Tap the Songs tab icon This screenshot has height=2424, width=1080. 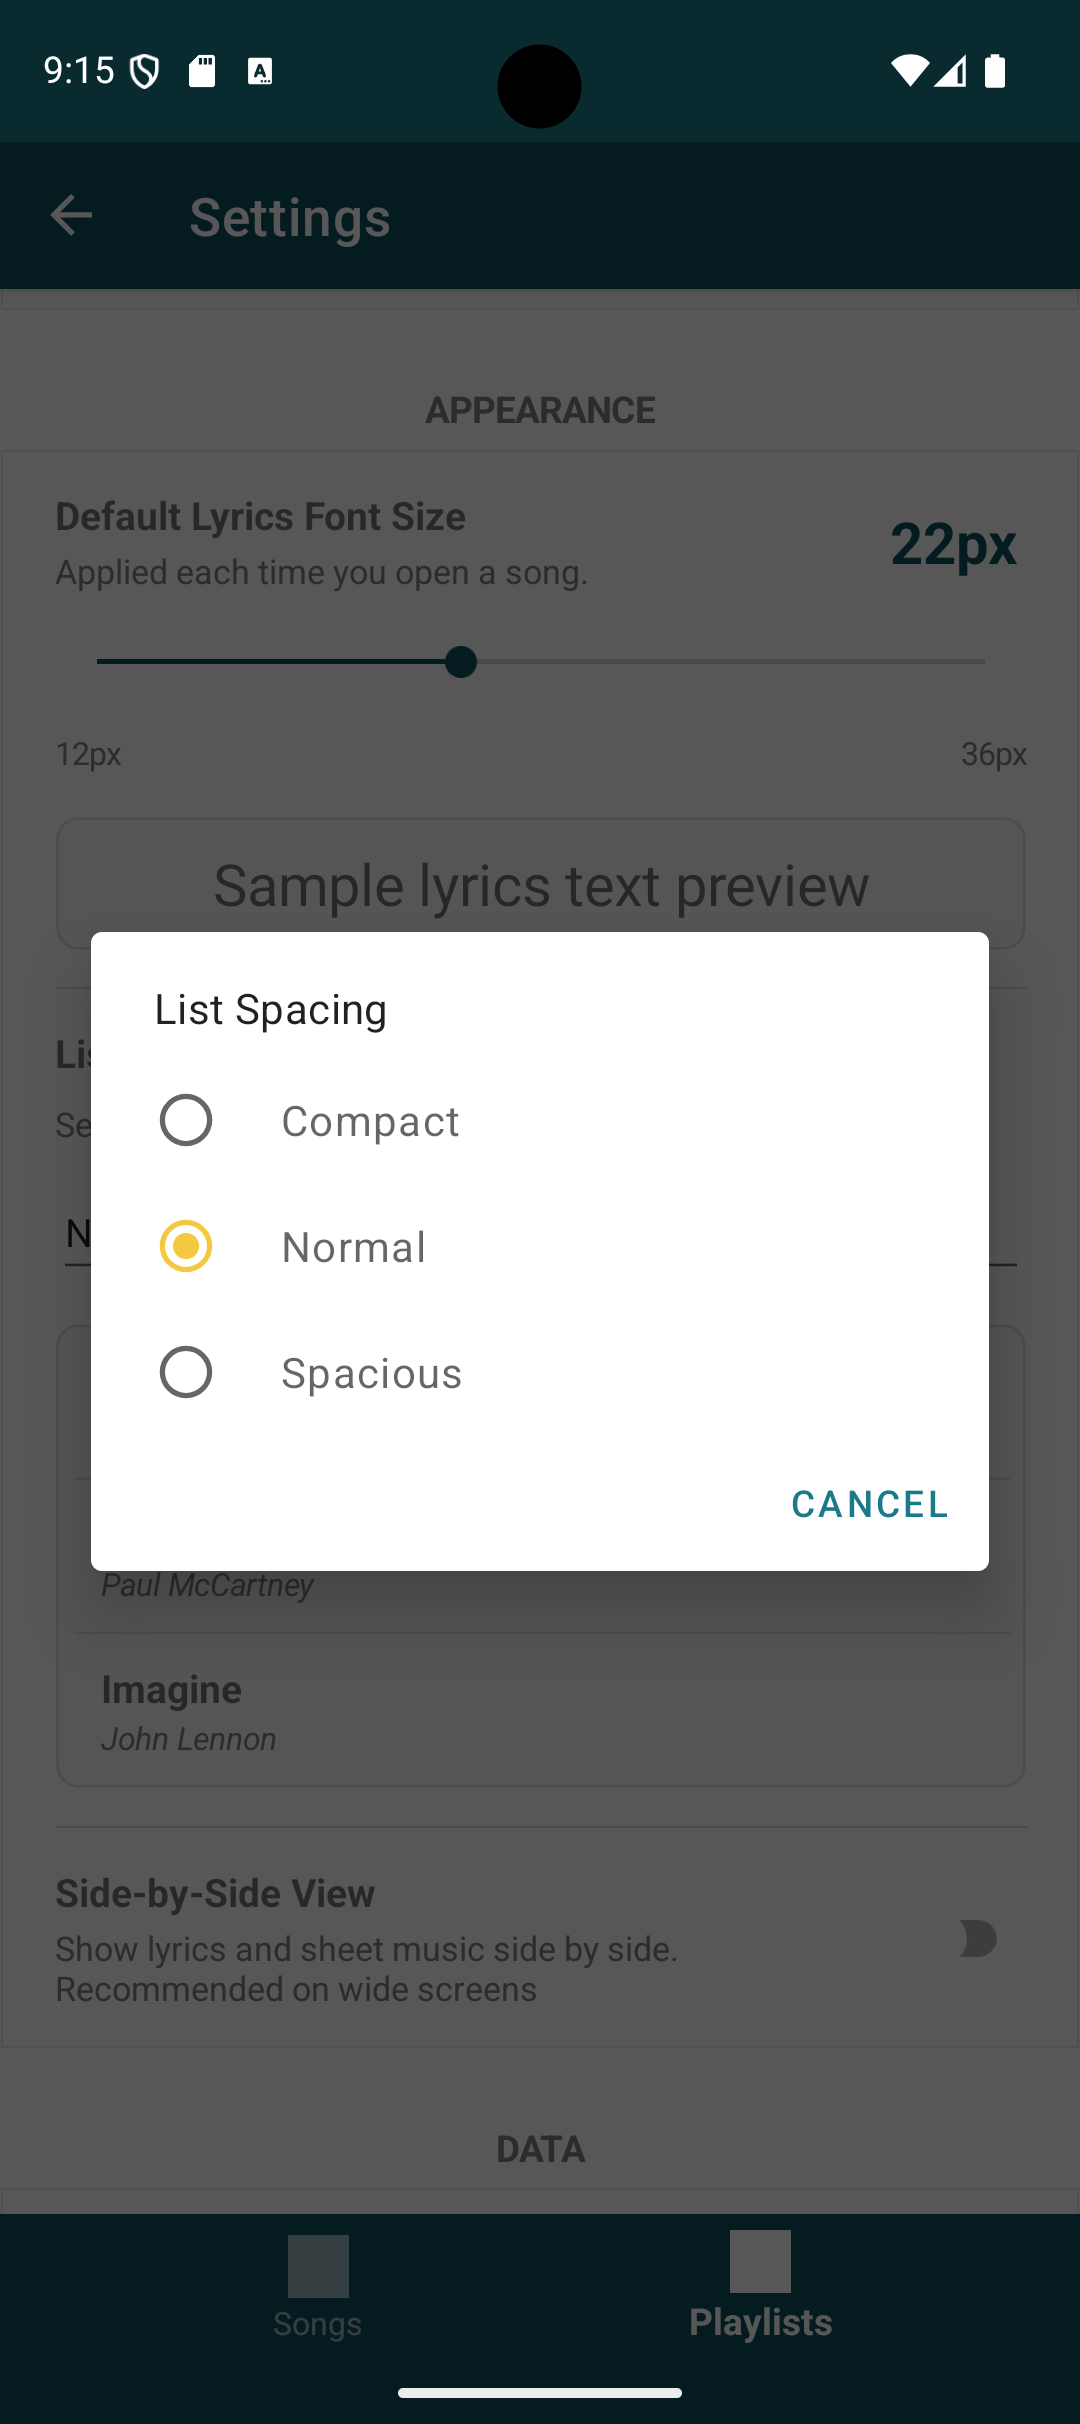pyautogui.click(x=318, y=2266)
